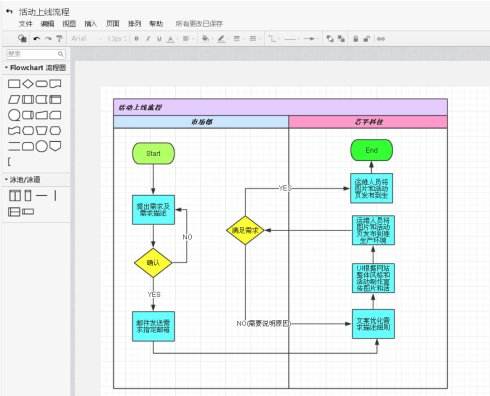The height and width of the screenshot is (396, 490).
Task: Select the green End node in the diagram
Action: [x=371, y=150]
